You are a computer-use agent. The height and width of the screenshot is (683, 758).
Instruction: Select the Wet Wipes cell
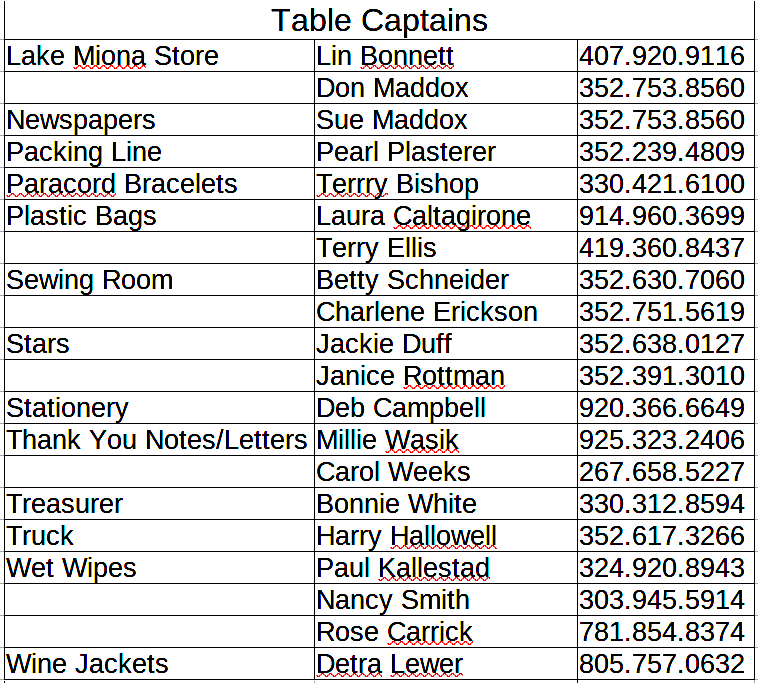tap(71, 568)
